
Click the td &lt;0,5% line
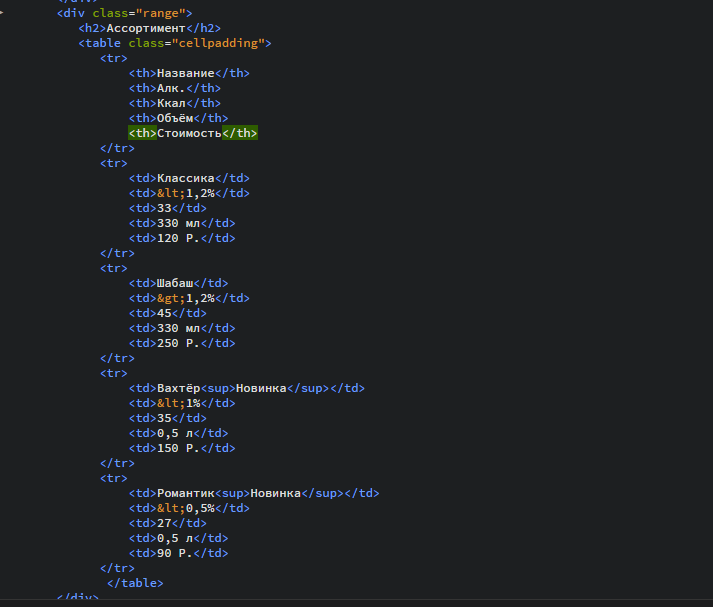(x=189, y=508)
